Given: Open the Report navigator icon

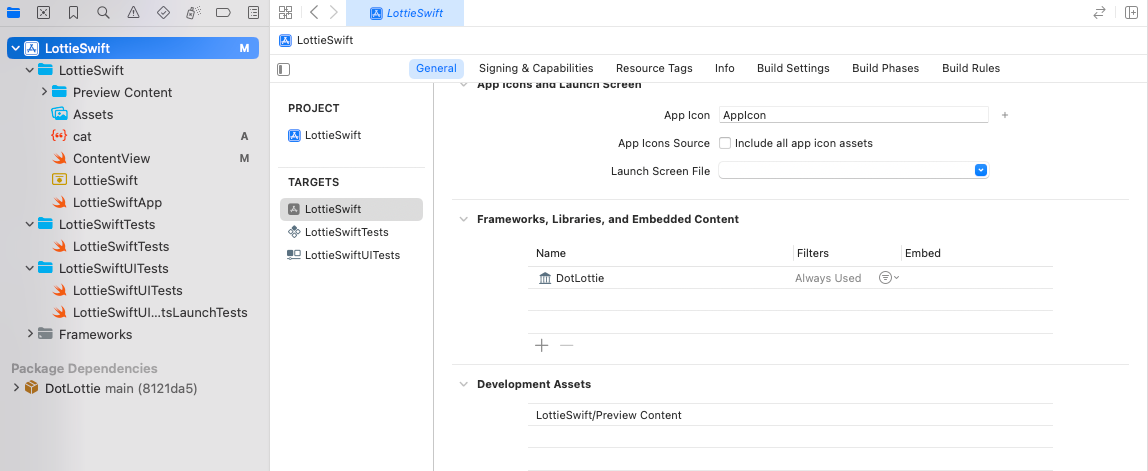Looking at the screenshot, I should pyautogui.click(x=253, y=12).
